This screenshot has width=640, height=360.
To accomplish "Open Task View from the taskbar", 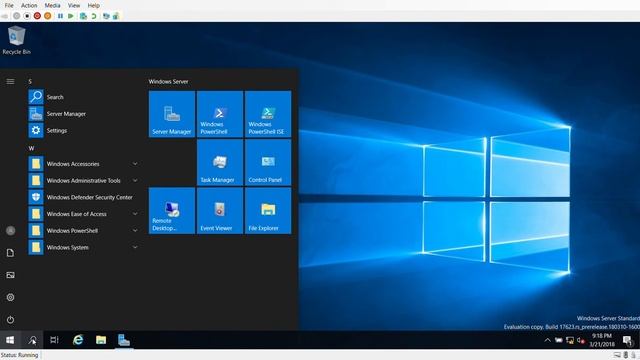I will point(54,340).
